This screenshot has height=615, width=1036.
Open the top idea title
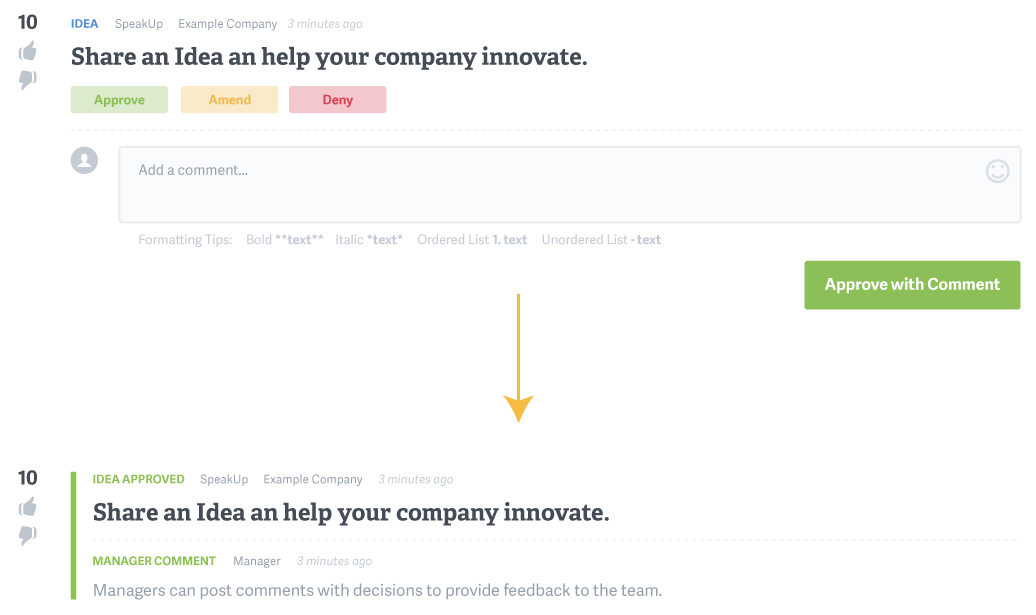(x=329, y=57)
